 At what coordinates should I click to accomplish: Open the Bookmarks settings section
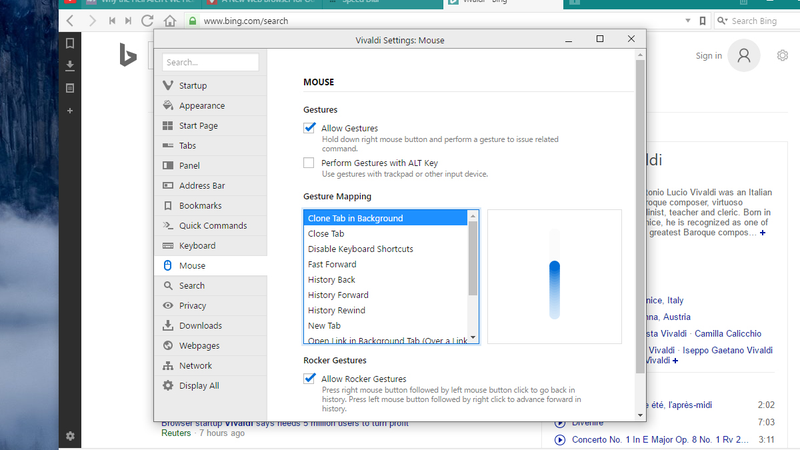click(211, 206)
